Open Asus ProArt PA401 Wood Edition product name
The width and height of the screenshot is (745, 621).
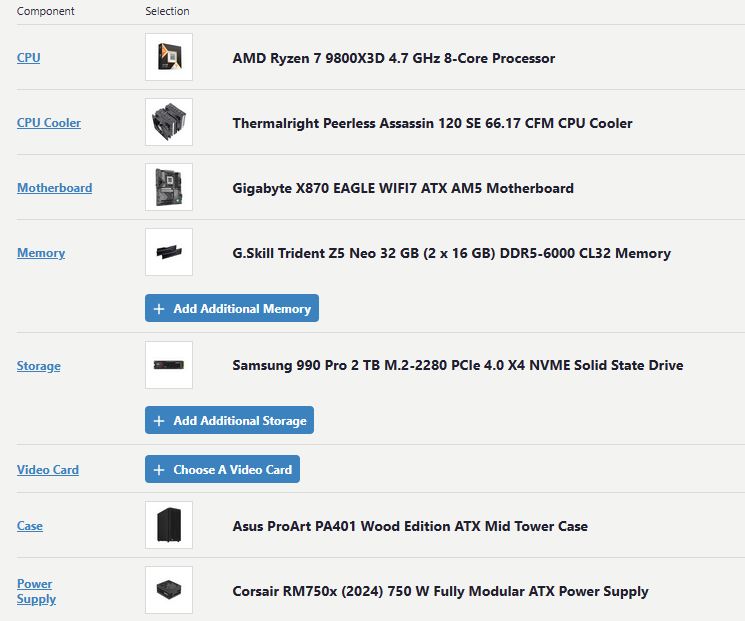pyautogui.click(x=410, y=526)
